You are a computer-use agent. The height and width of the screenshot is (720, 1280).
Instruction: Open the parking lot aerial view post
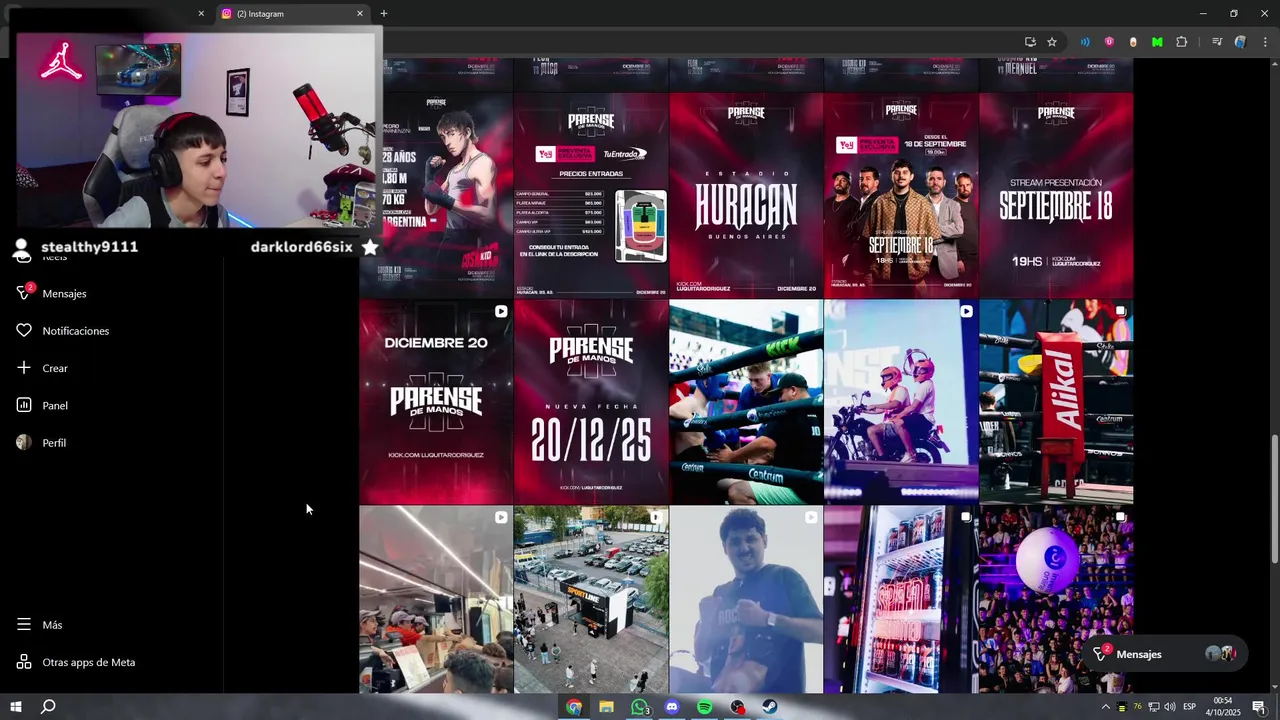pos(591,599)
